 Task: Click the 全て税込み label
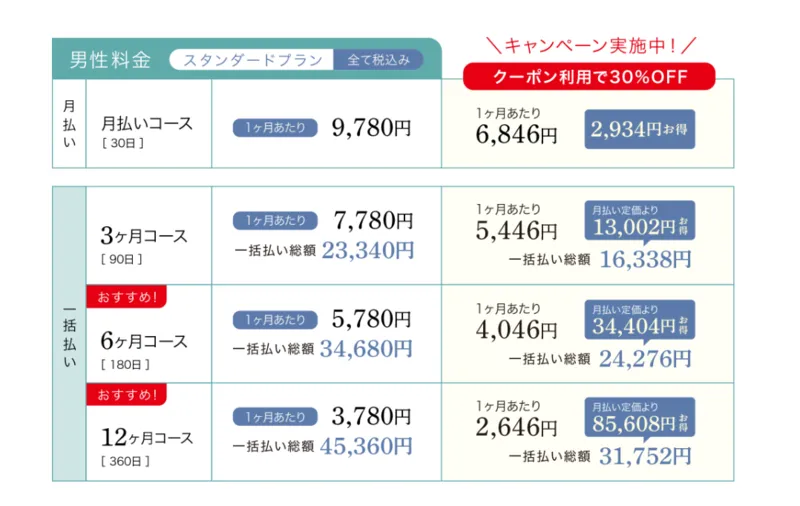click(378, 60)
